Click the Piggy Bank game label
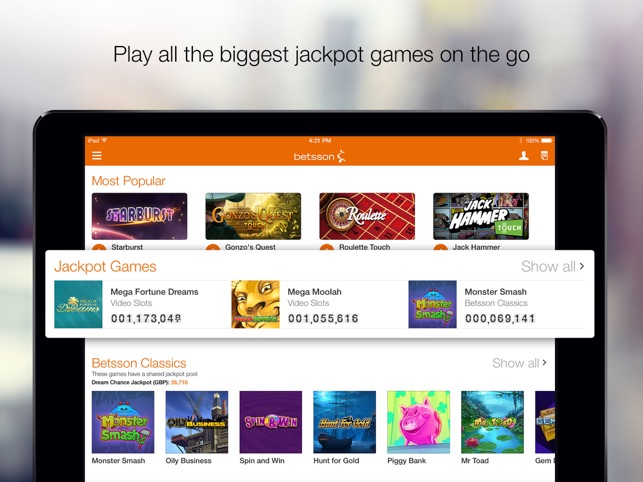The image size is (643, 482). point(406,461)
